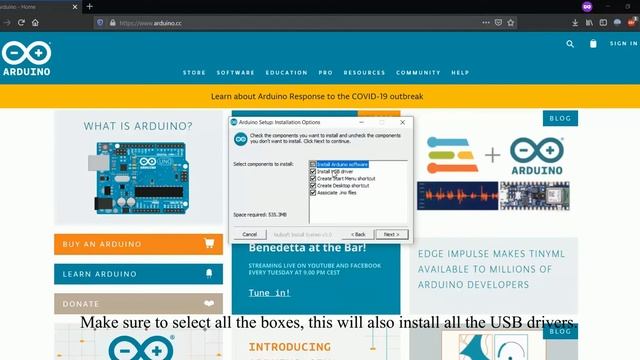Click the SIGN IN link
The width and height of the screenshot is (640, 360).
pyautogui.click(x=624, y=43)
